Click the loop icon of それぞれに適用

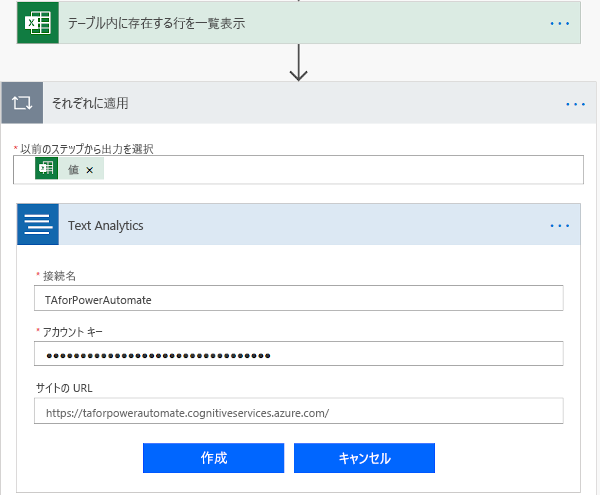[22, 103]
